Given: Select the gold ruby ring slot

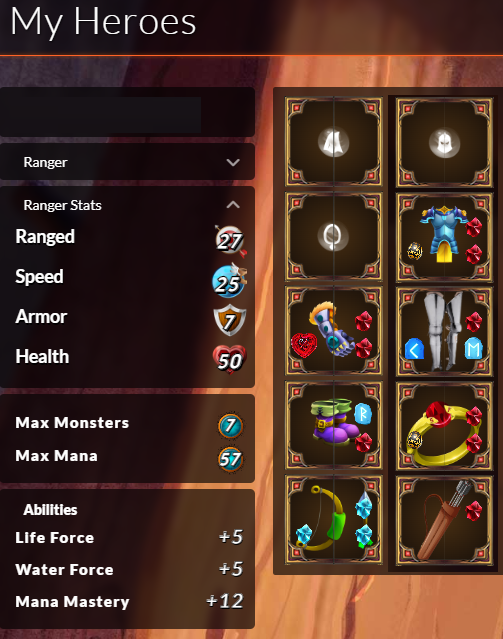Looking at the screenshot, I should tap(444, 425).
